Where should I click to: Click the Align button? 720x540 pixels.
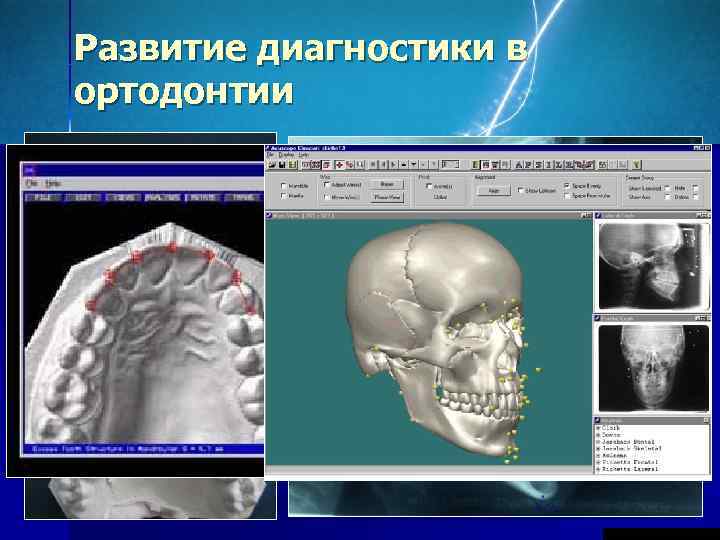coord(494,190)
